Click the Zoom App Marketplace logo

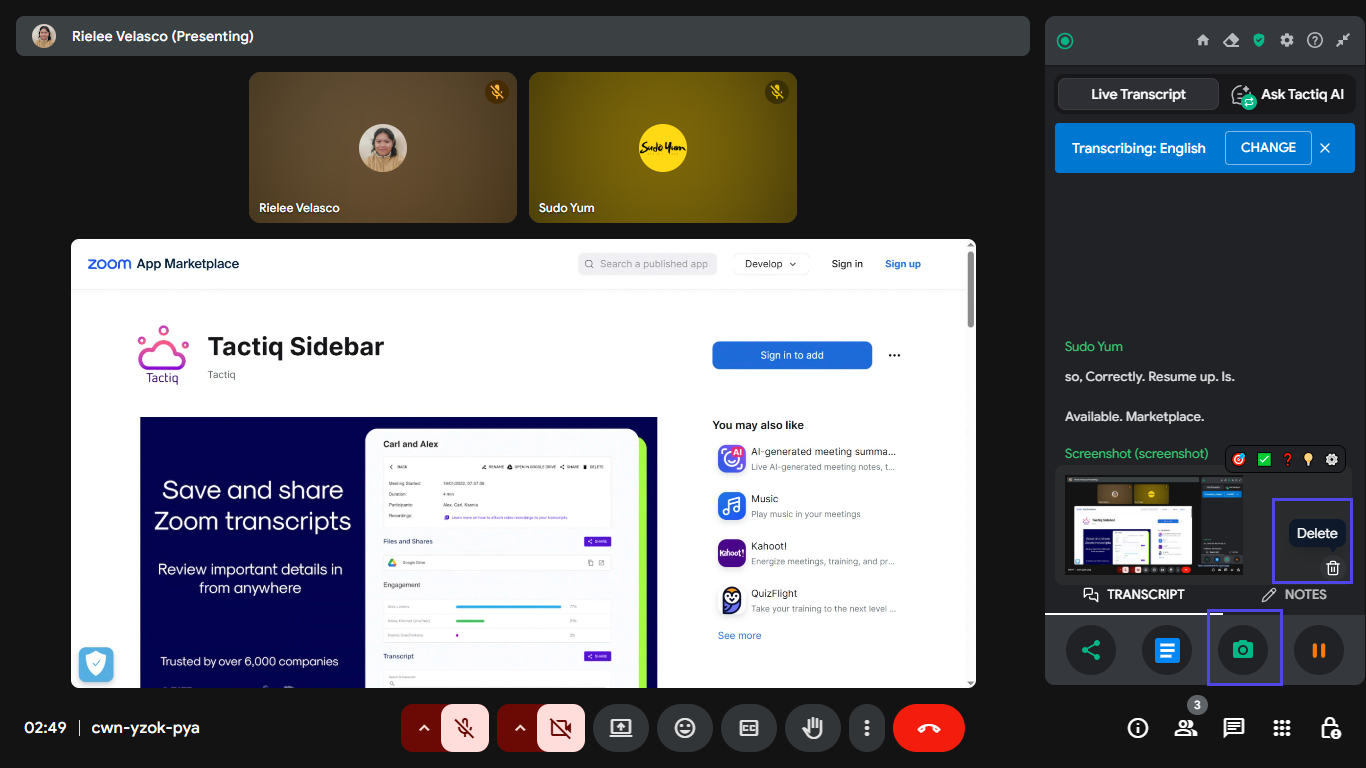[x=163, y=264]
